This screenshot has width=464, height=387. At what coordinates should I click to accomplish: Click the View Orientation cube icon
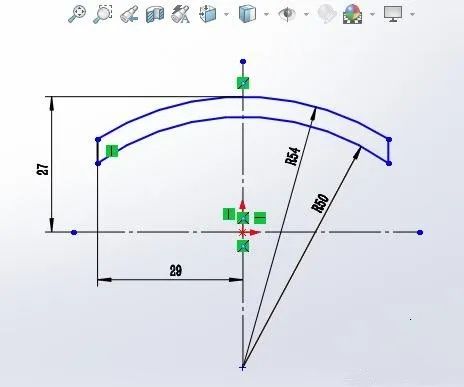[208, 14]
